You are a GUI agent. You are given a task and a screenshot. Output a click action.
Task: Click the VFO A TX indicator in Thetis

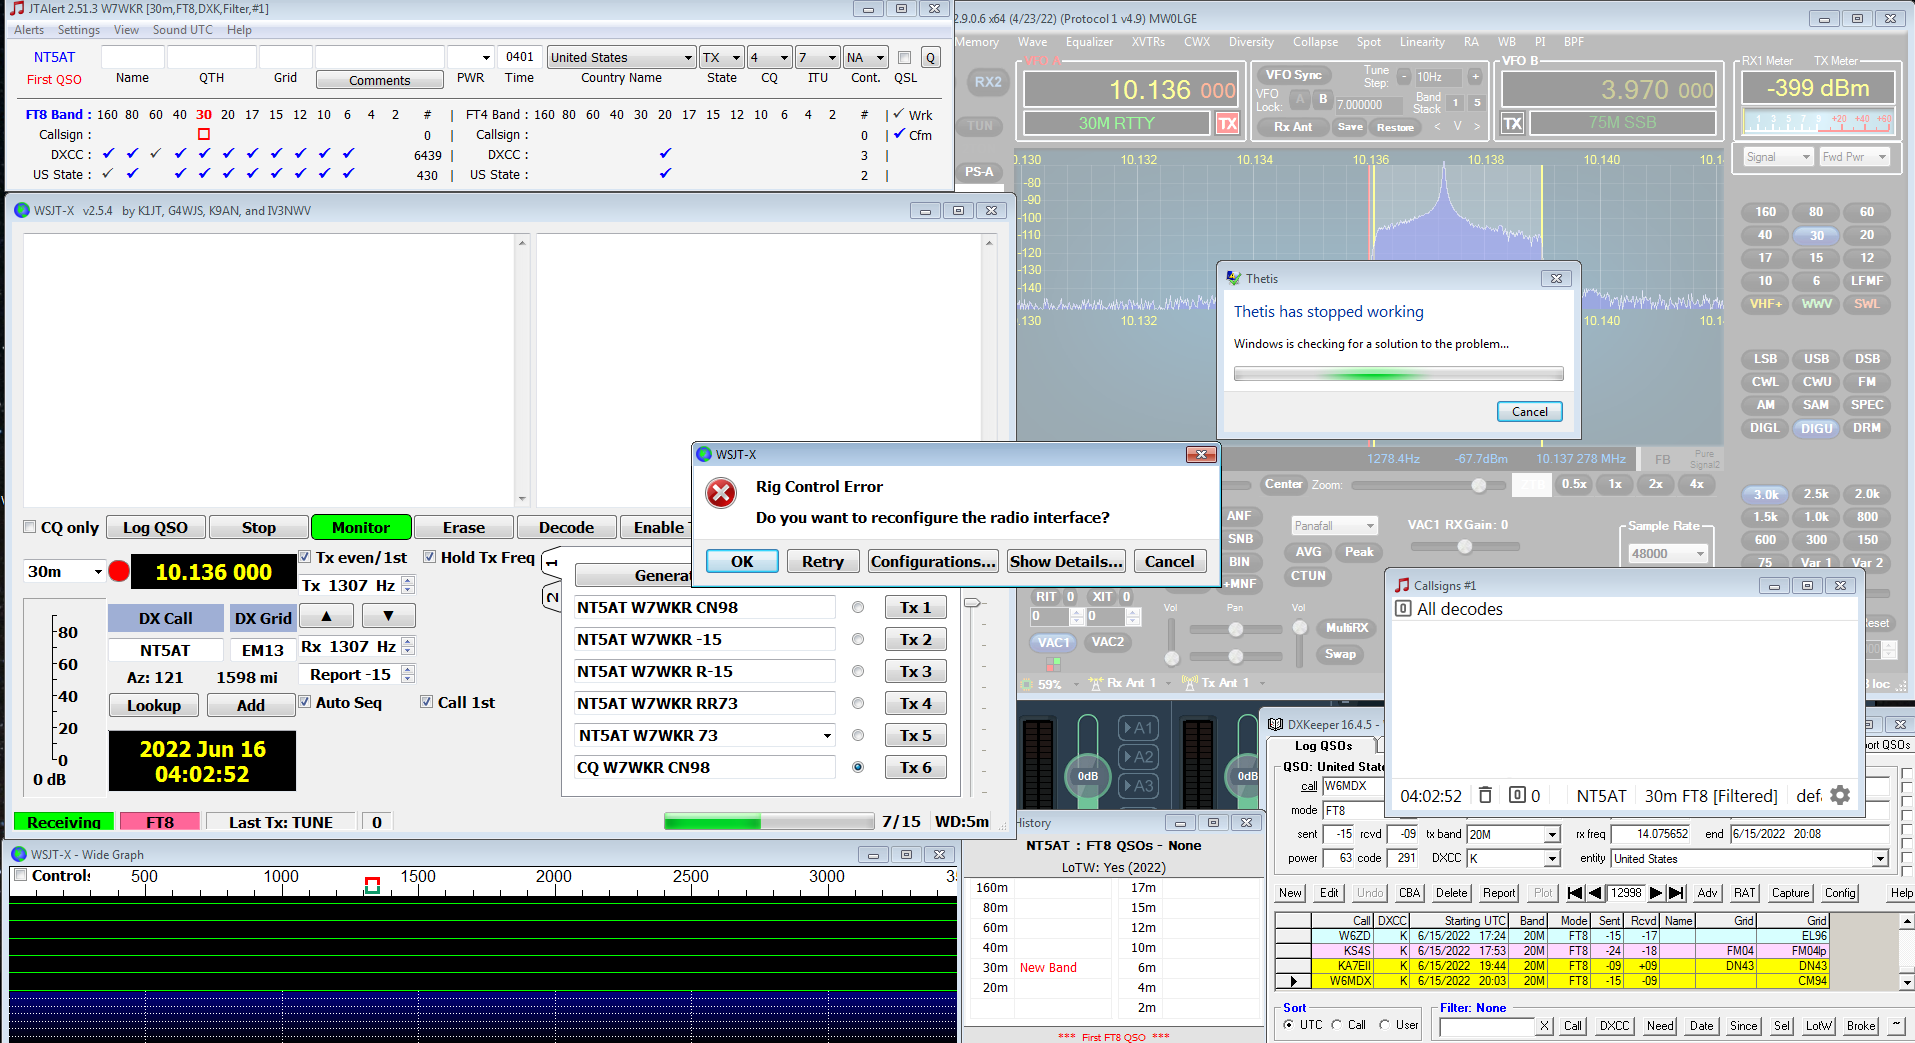[x=1227, y=123]
